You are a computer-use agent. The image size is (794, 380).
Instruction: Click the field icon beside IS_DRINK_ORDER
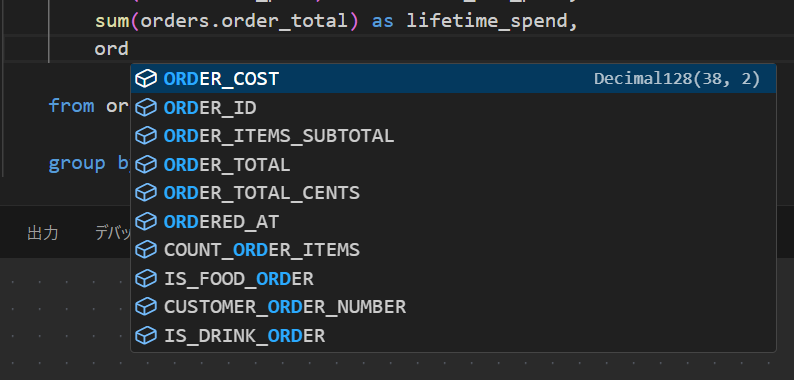[146, 335]
